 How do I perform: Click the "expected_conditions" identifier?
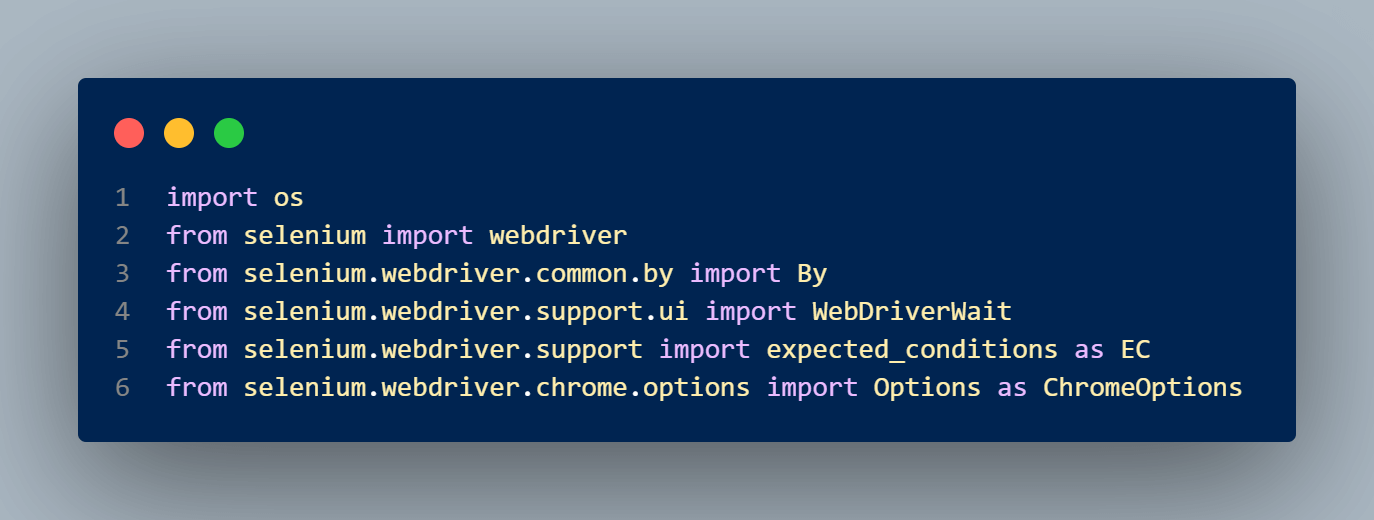[x=912, y=350]
